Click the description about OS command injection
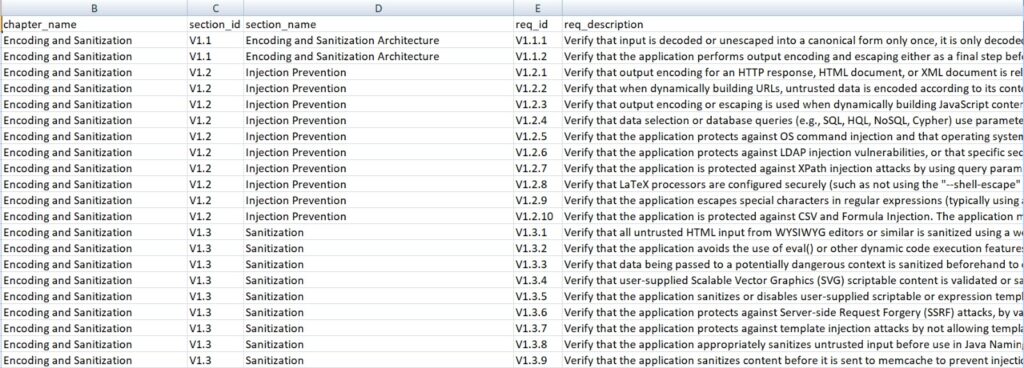 point(793,136)
